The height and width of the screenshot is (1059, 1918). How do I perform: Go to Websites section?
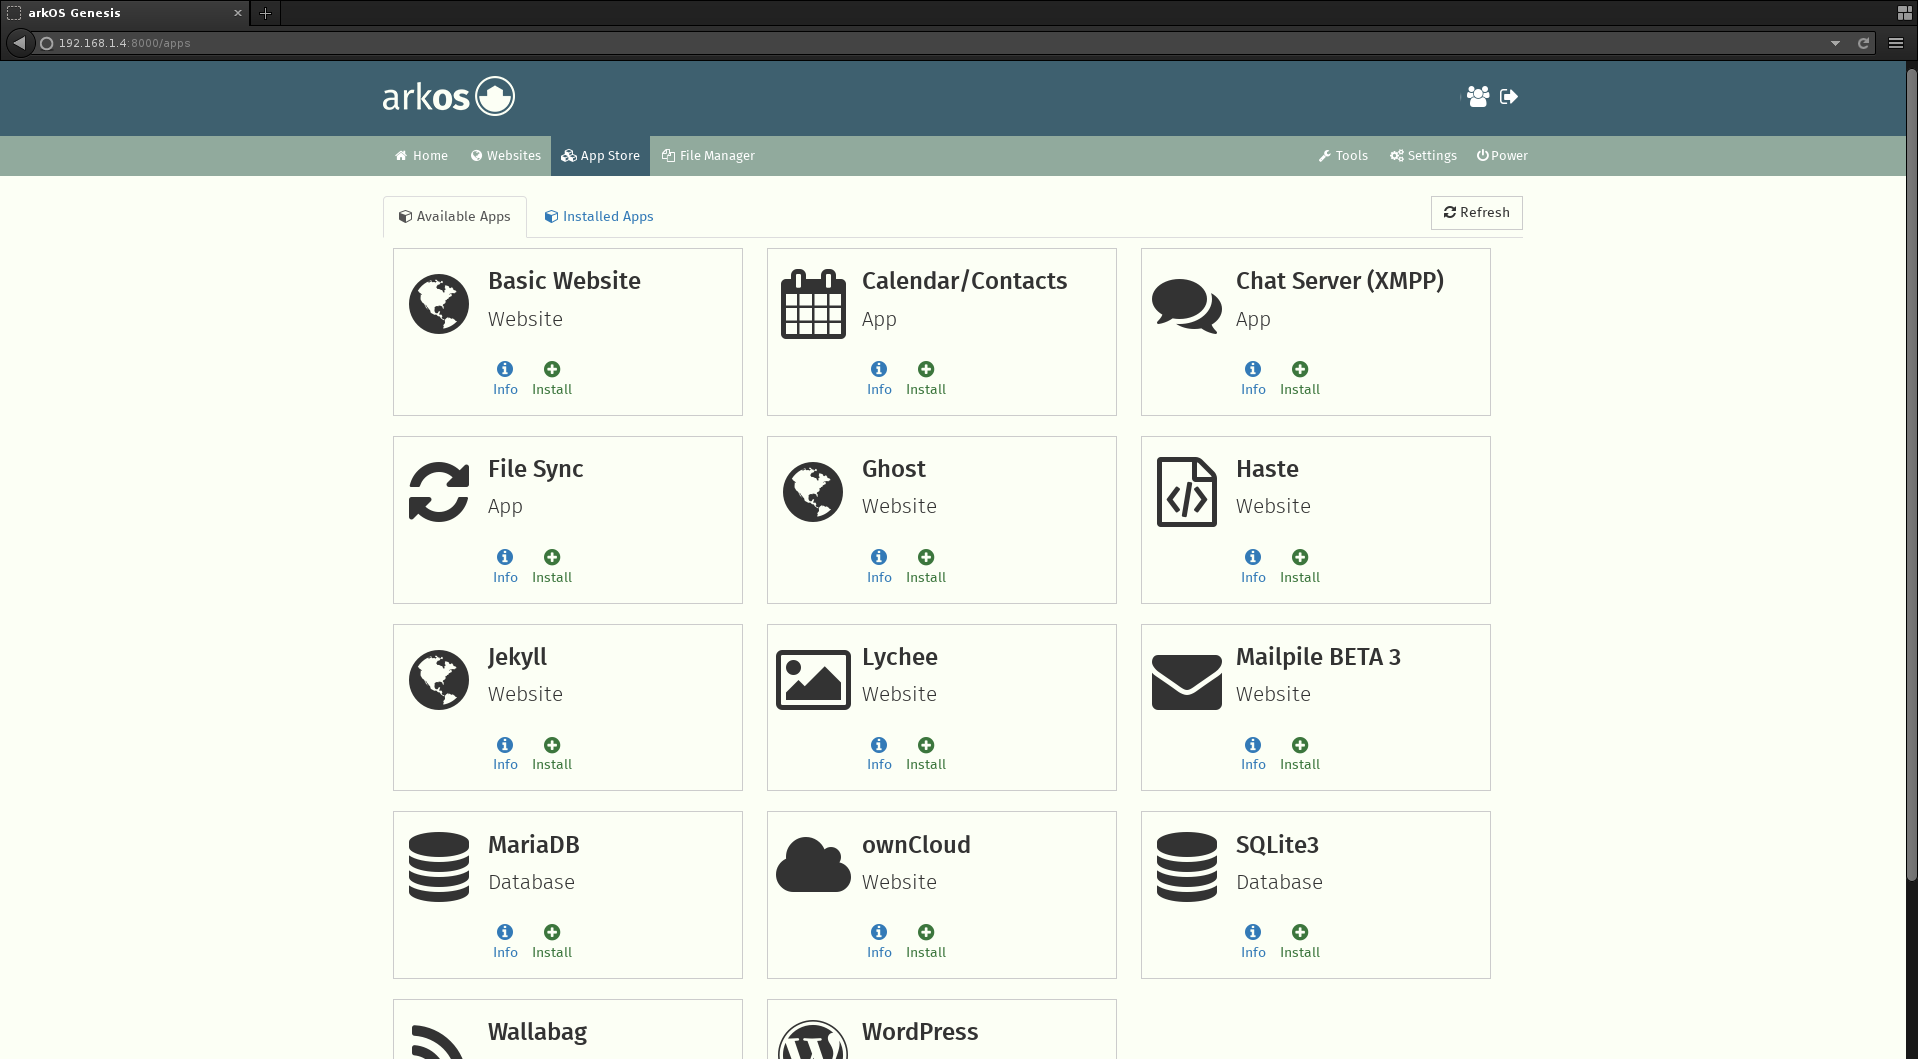(x=505, y=156)
